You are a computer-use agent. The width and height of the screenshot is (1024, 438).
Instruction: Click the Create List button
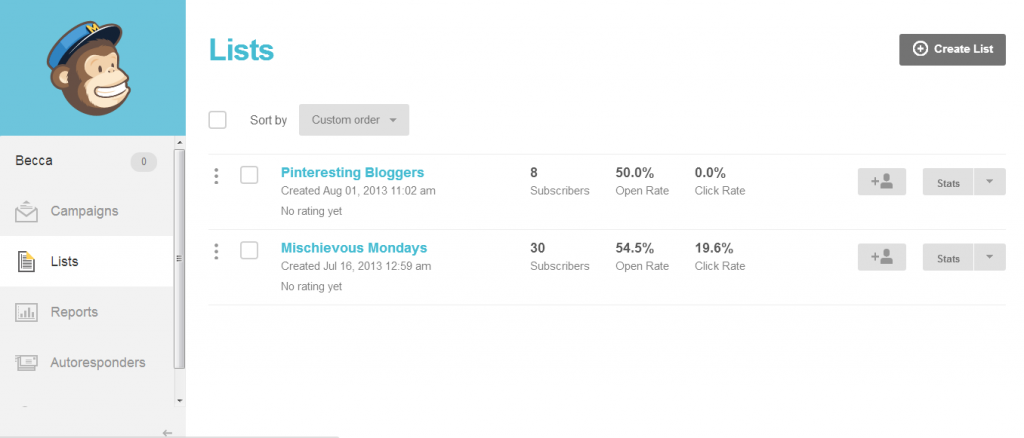click(x=952, y=50)
